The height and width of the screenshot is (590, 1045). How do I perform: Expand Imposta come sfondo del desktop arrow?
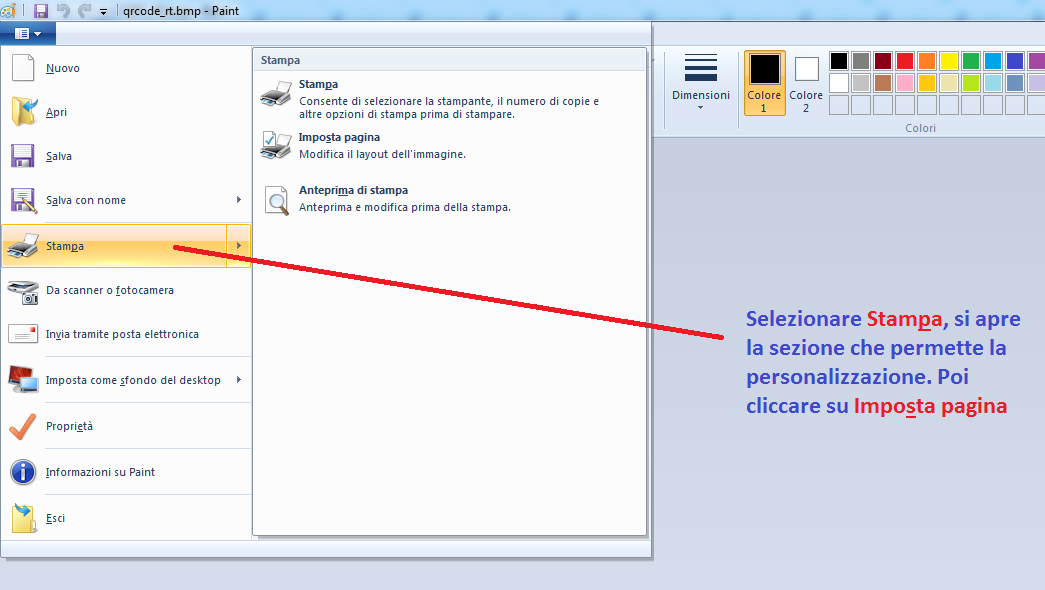(x=239, y=380)
